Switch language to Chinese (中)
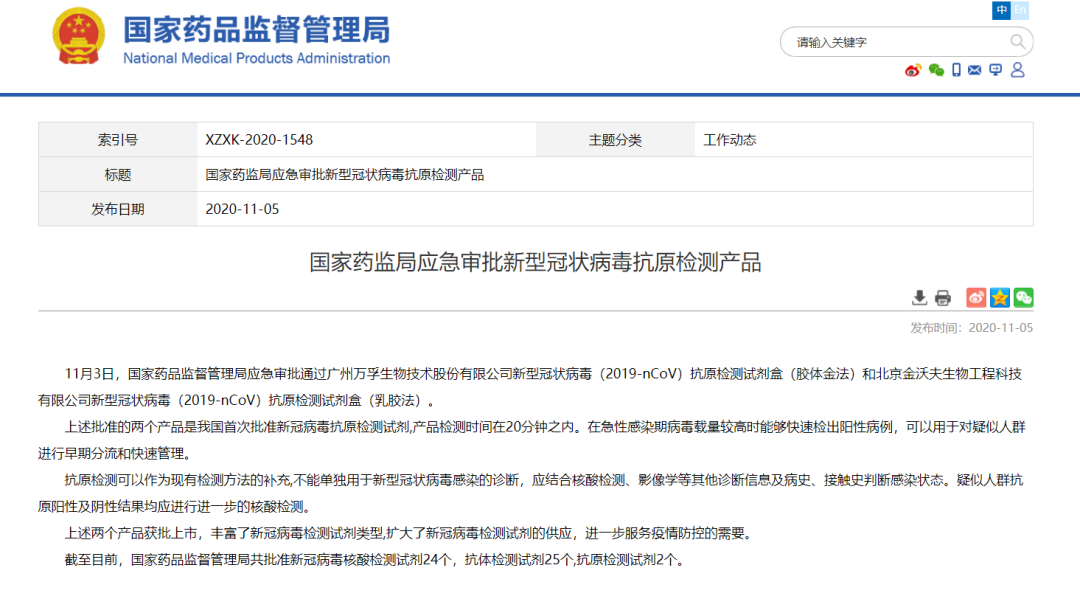This screenshot has height=596, width=1080. [1001, 11]
